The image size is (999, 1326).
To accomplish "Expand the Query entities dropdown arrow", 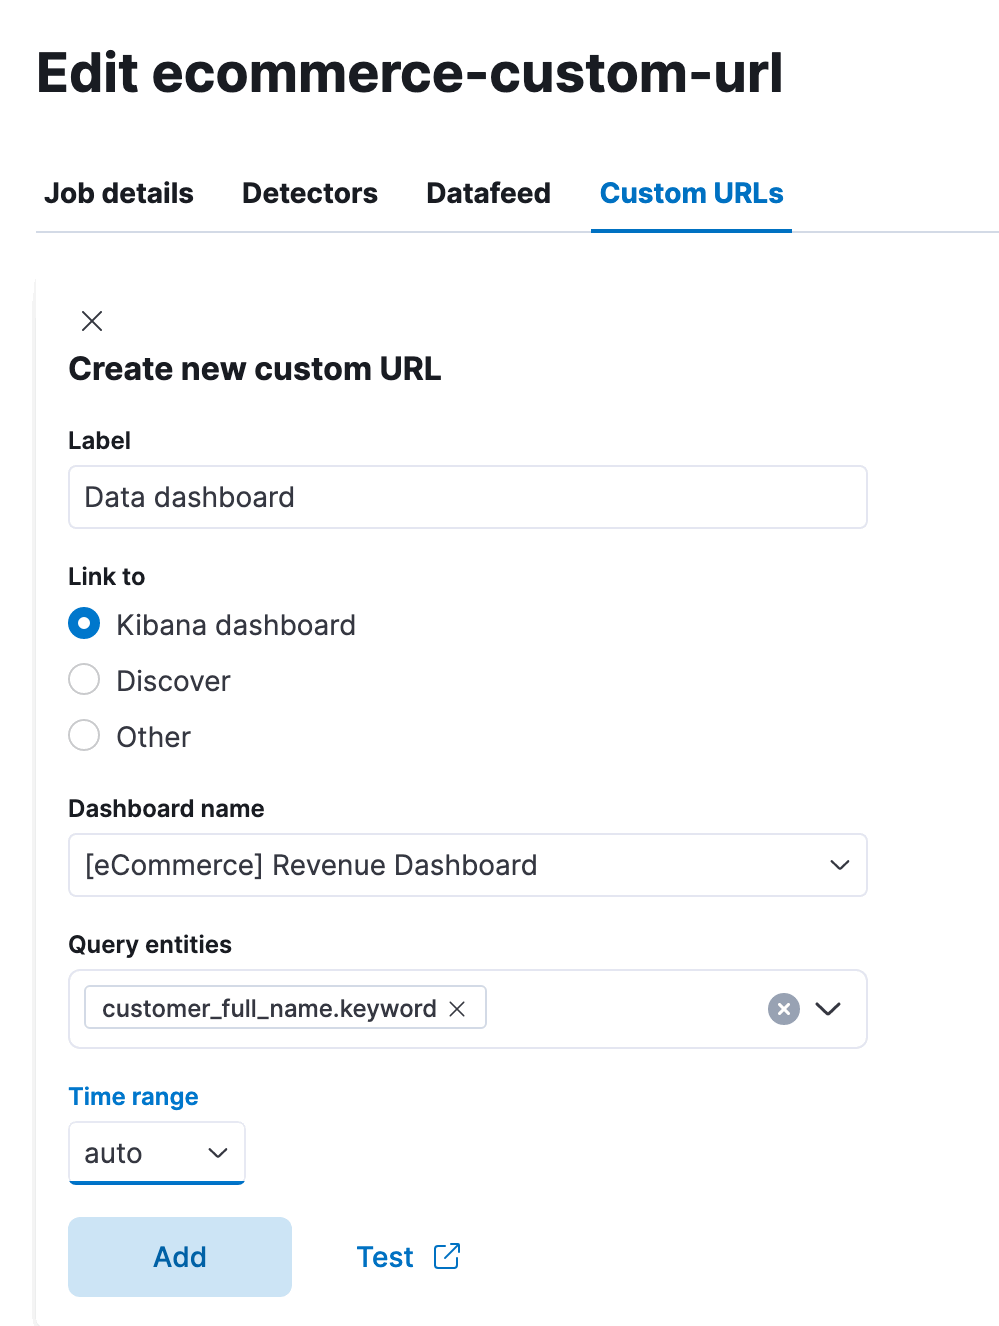I will tap(829, 1009).
